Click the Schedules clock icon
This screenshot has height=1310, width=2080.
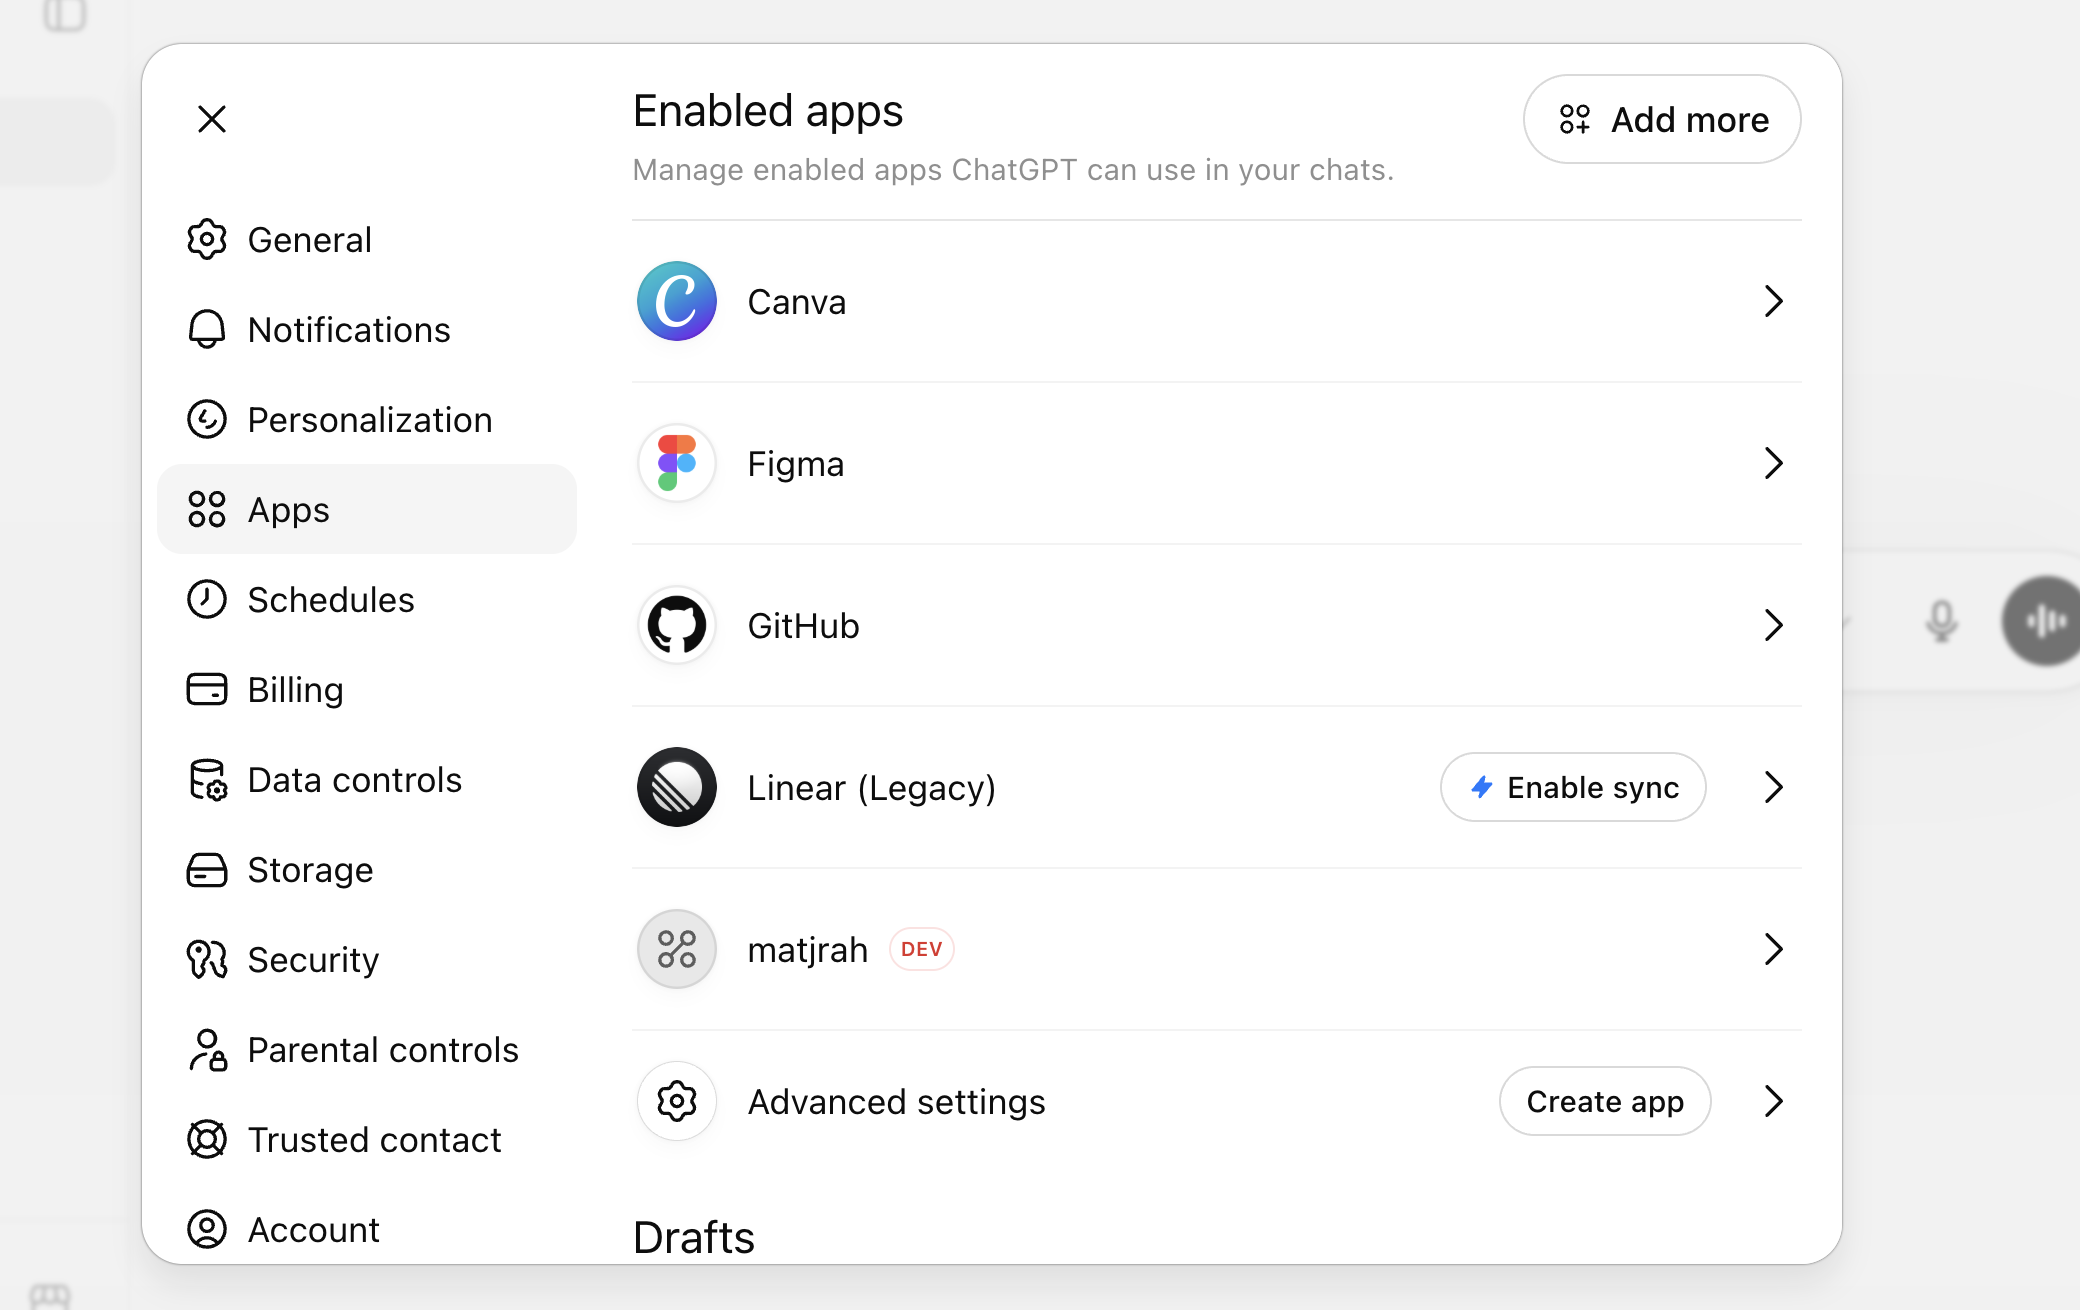coord(207,599)
